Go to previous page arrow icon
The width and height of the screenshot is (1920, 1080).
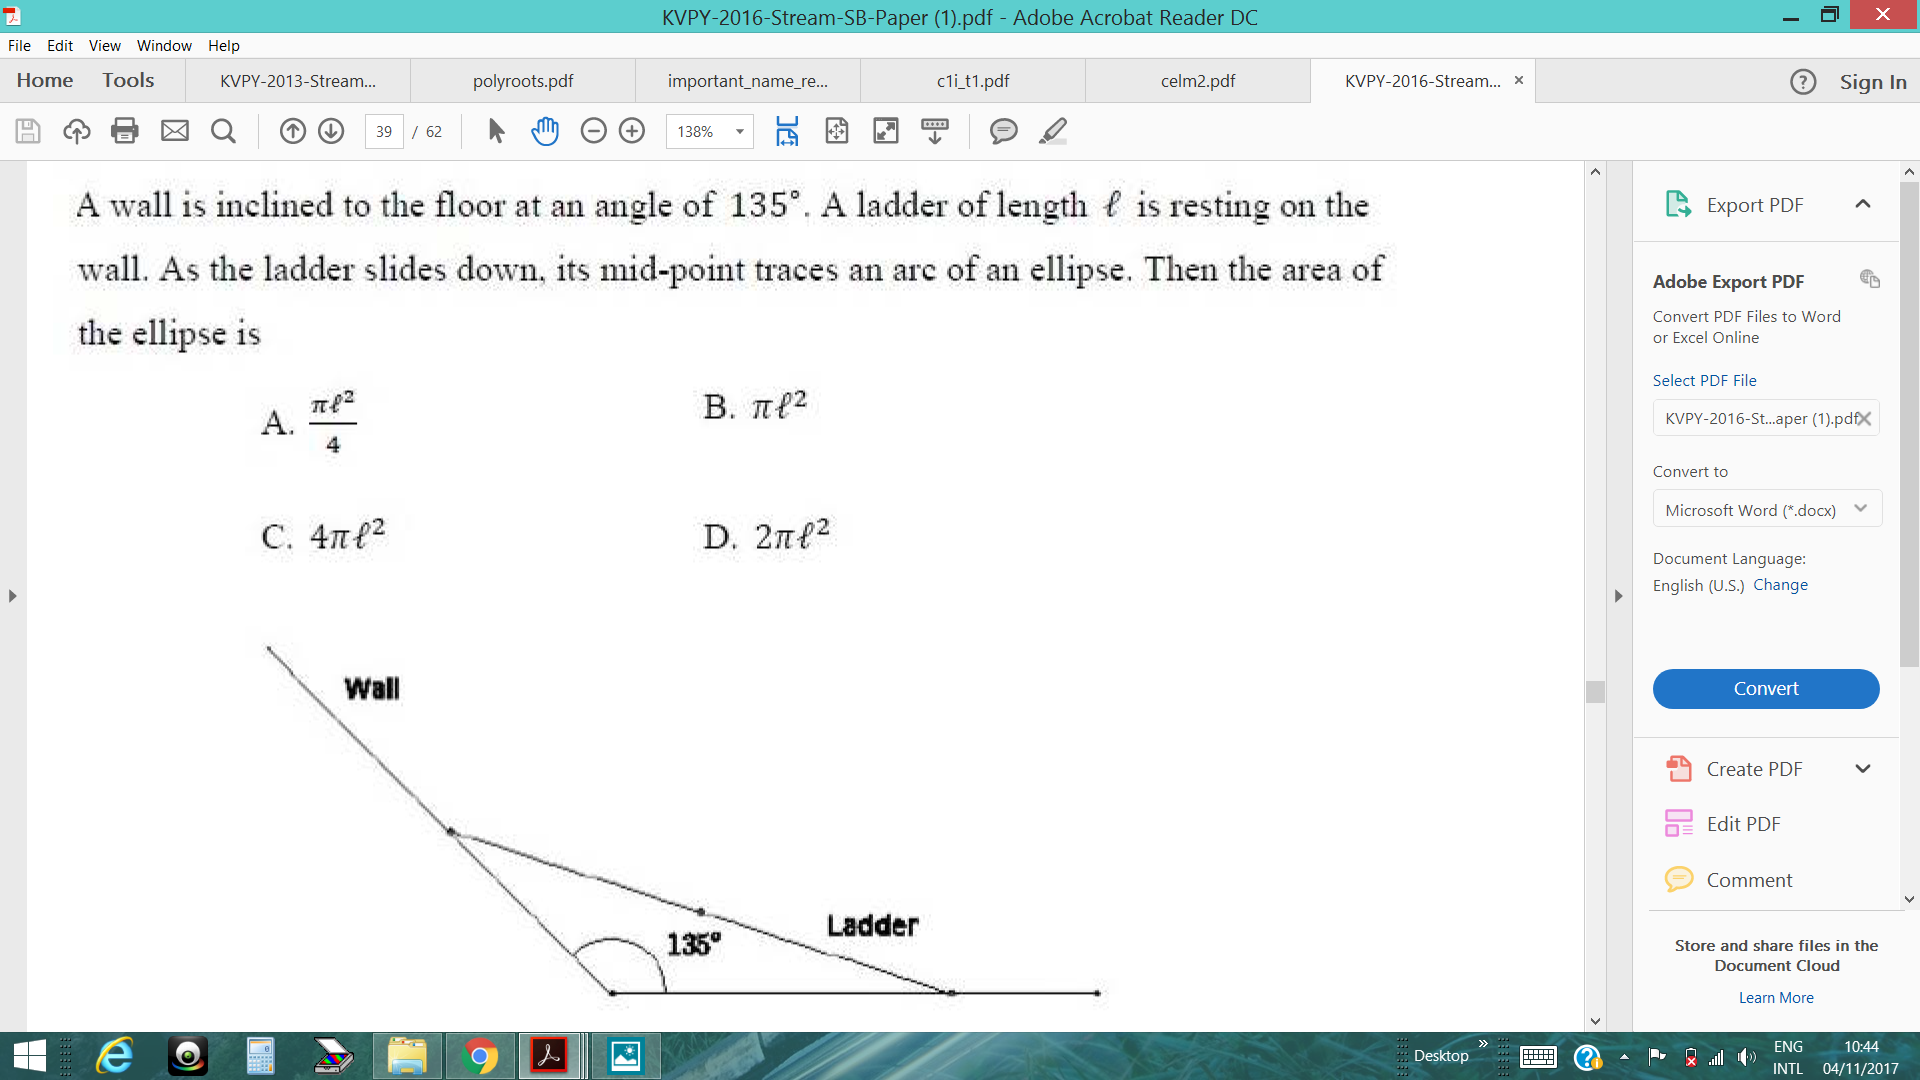point(292,131)
